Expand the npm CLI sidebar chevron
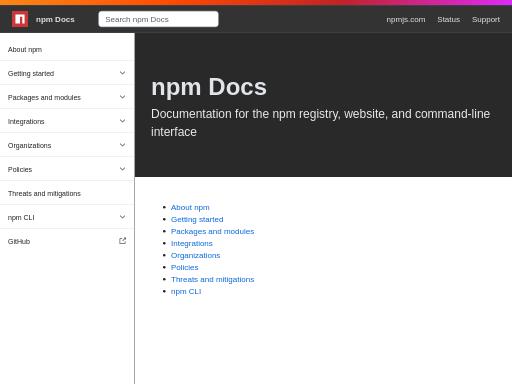This screenshot has height=384, width=512. (122, 217)
